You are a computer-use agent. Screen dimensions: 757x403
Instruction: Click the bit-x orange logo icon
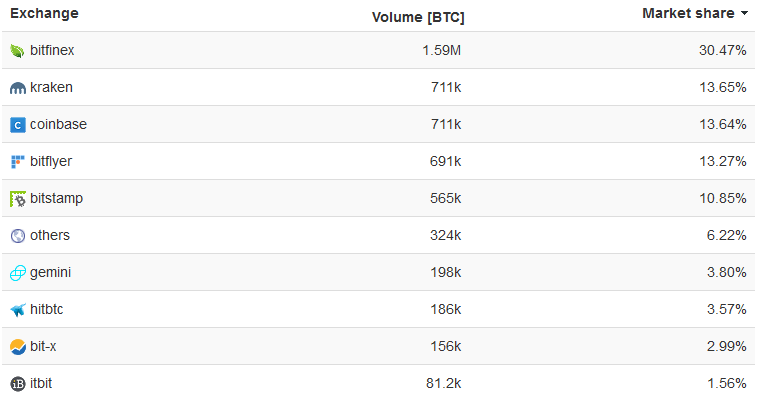(18, 347)
